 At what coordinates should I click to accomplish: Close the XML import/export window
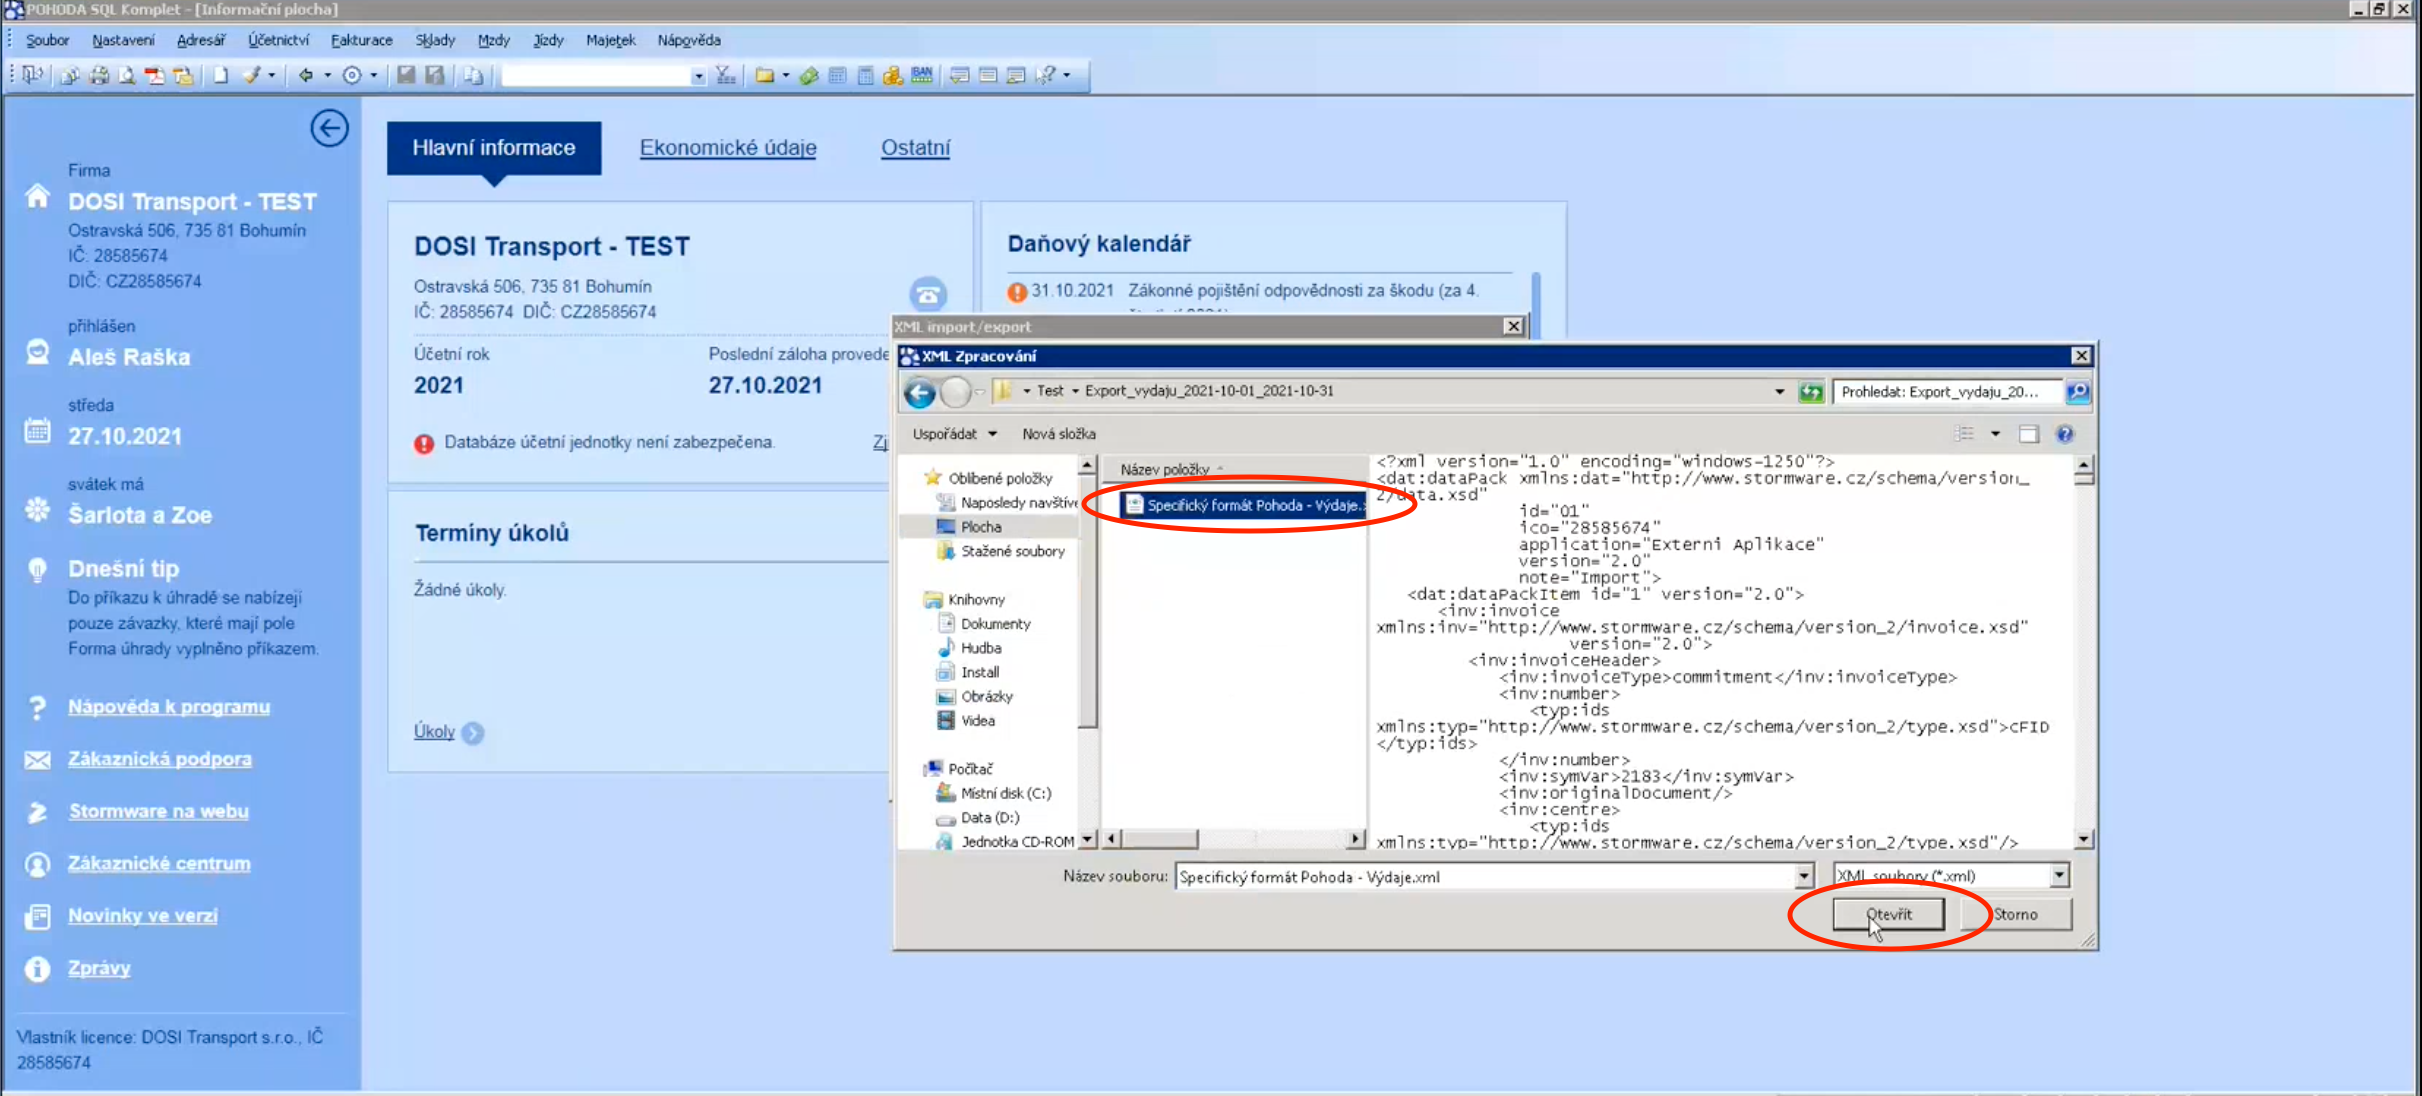pos(1514,326)
